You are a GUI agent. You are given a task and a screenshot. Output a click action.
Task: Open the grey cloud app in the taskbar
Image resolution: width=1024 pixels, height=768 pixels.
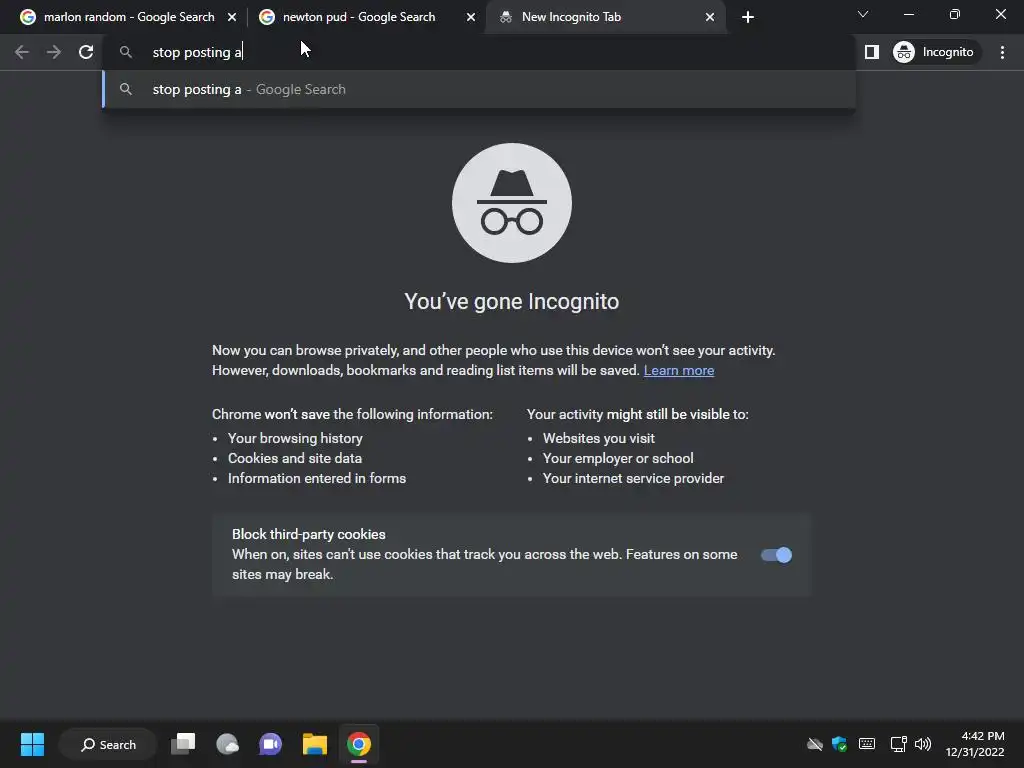pyautogui.click(x=227, y=744)
